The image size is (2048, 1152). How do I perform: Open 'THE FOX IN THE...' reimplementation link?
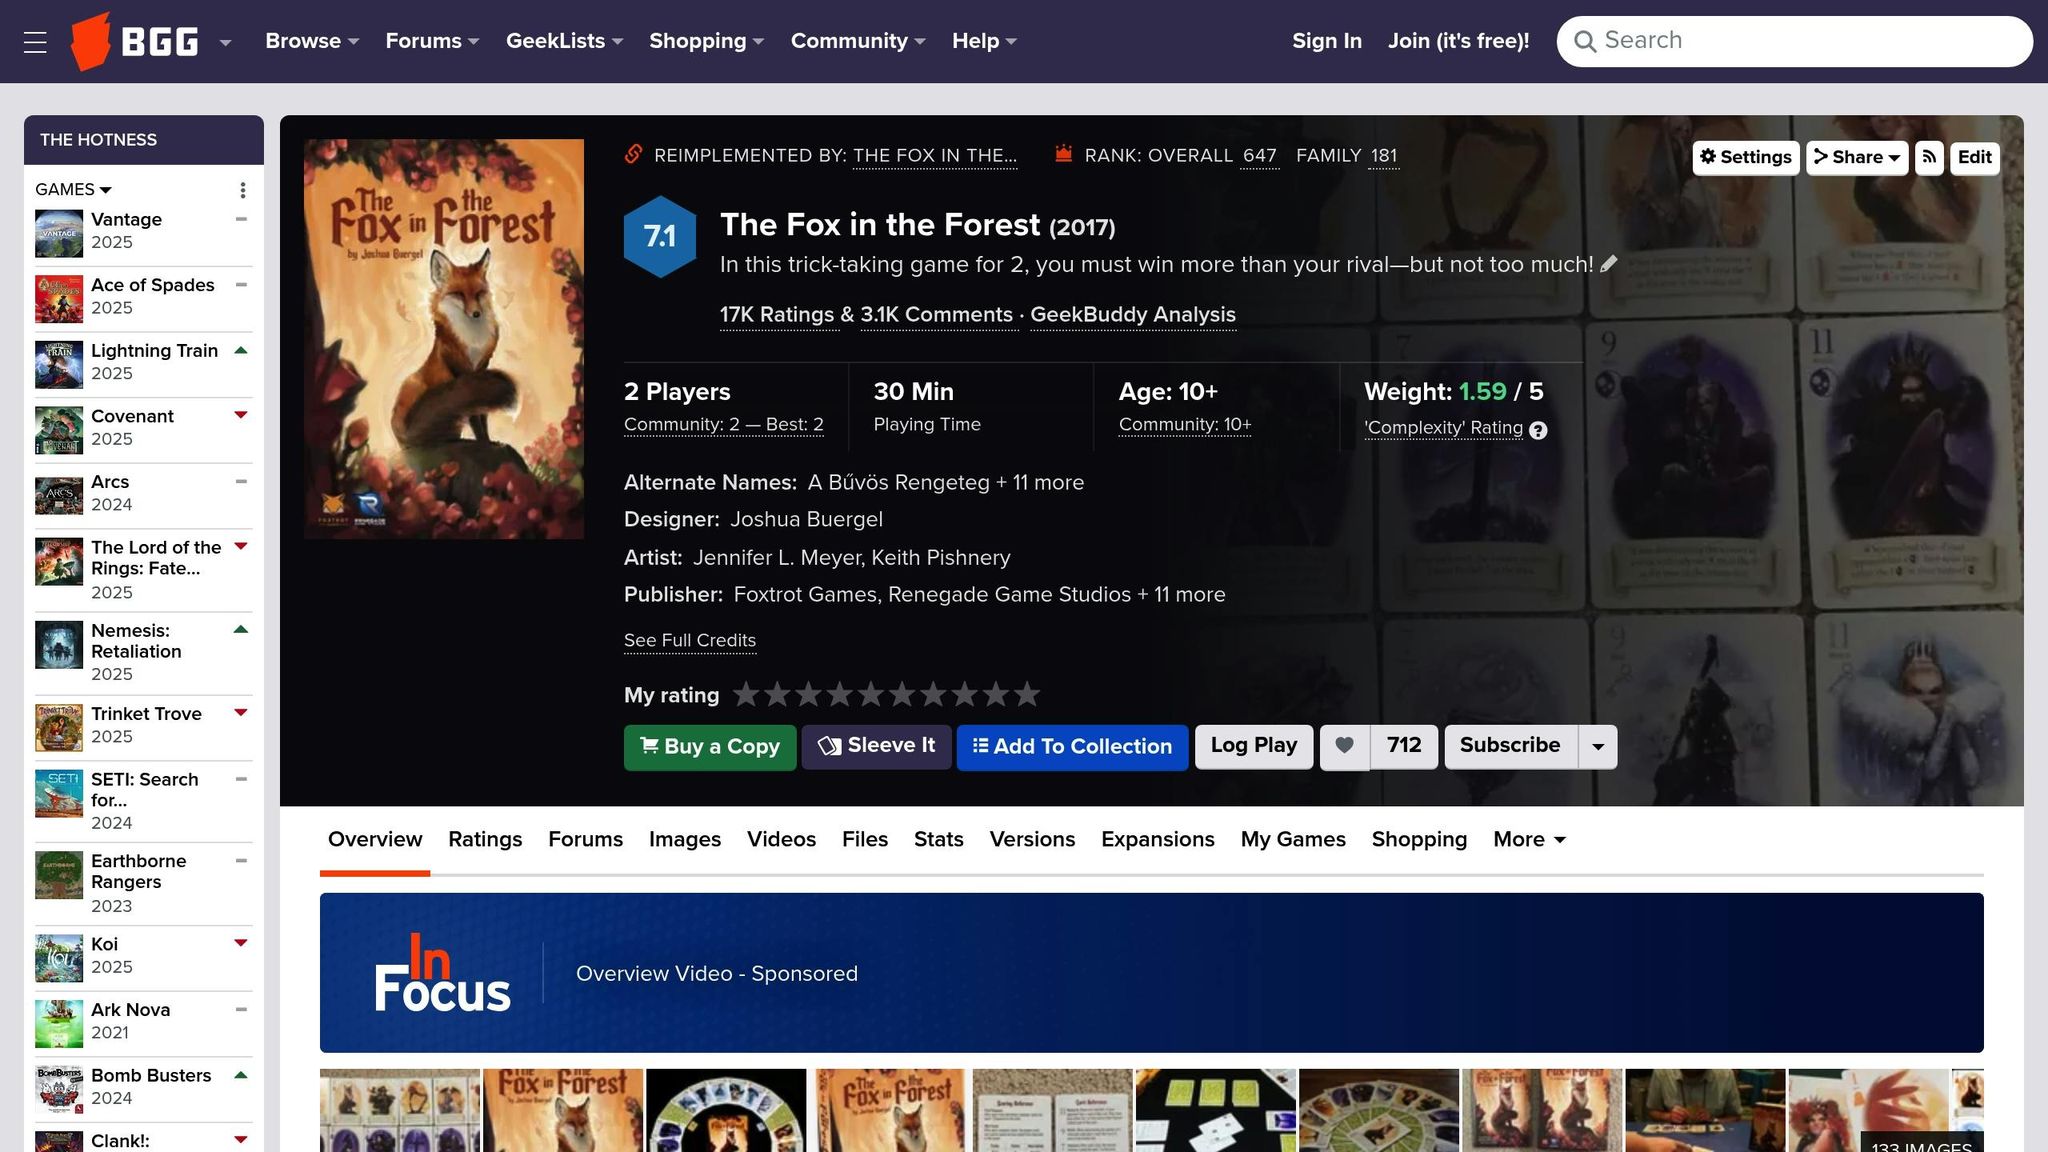(x=935, y=155)
